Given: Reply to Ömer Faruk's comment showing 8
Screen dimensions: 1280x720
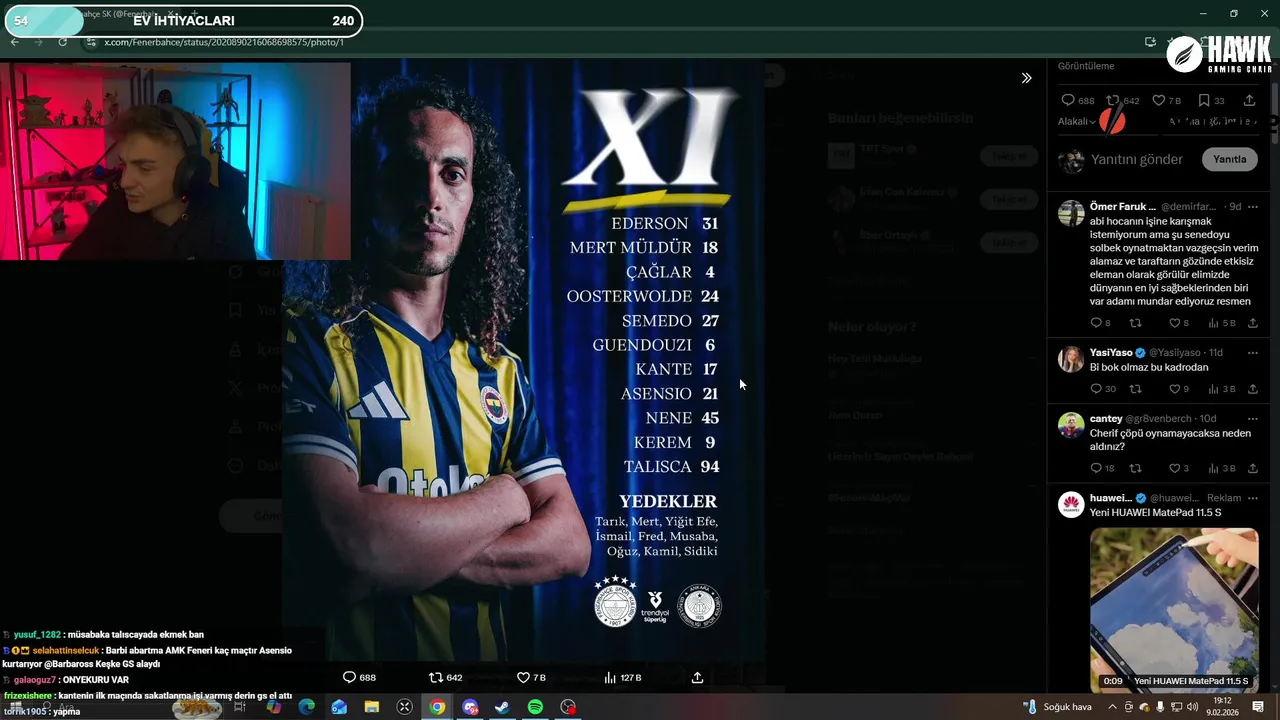Looking at the screenshot, I should pyautogui.click(x=1100, y=323).
